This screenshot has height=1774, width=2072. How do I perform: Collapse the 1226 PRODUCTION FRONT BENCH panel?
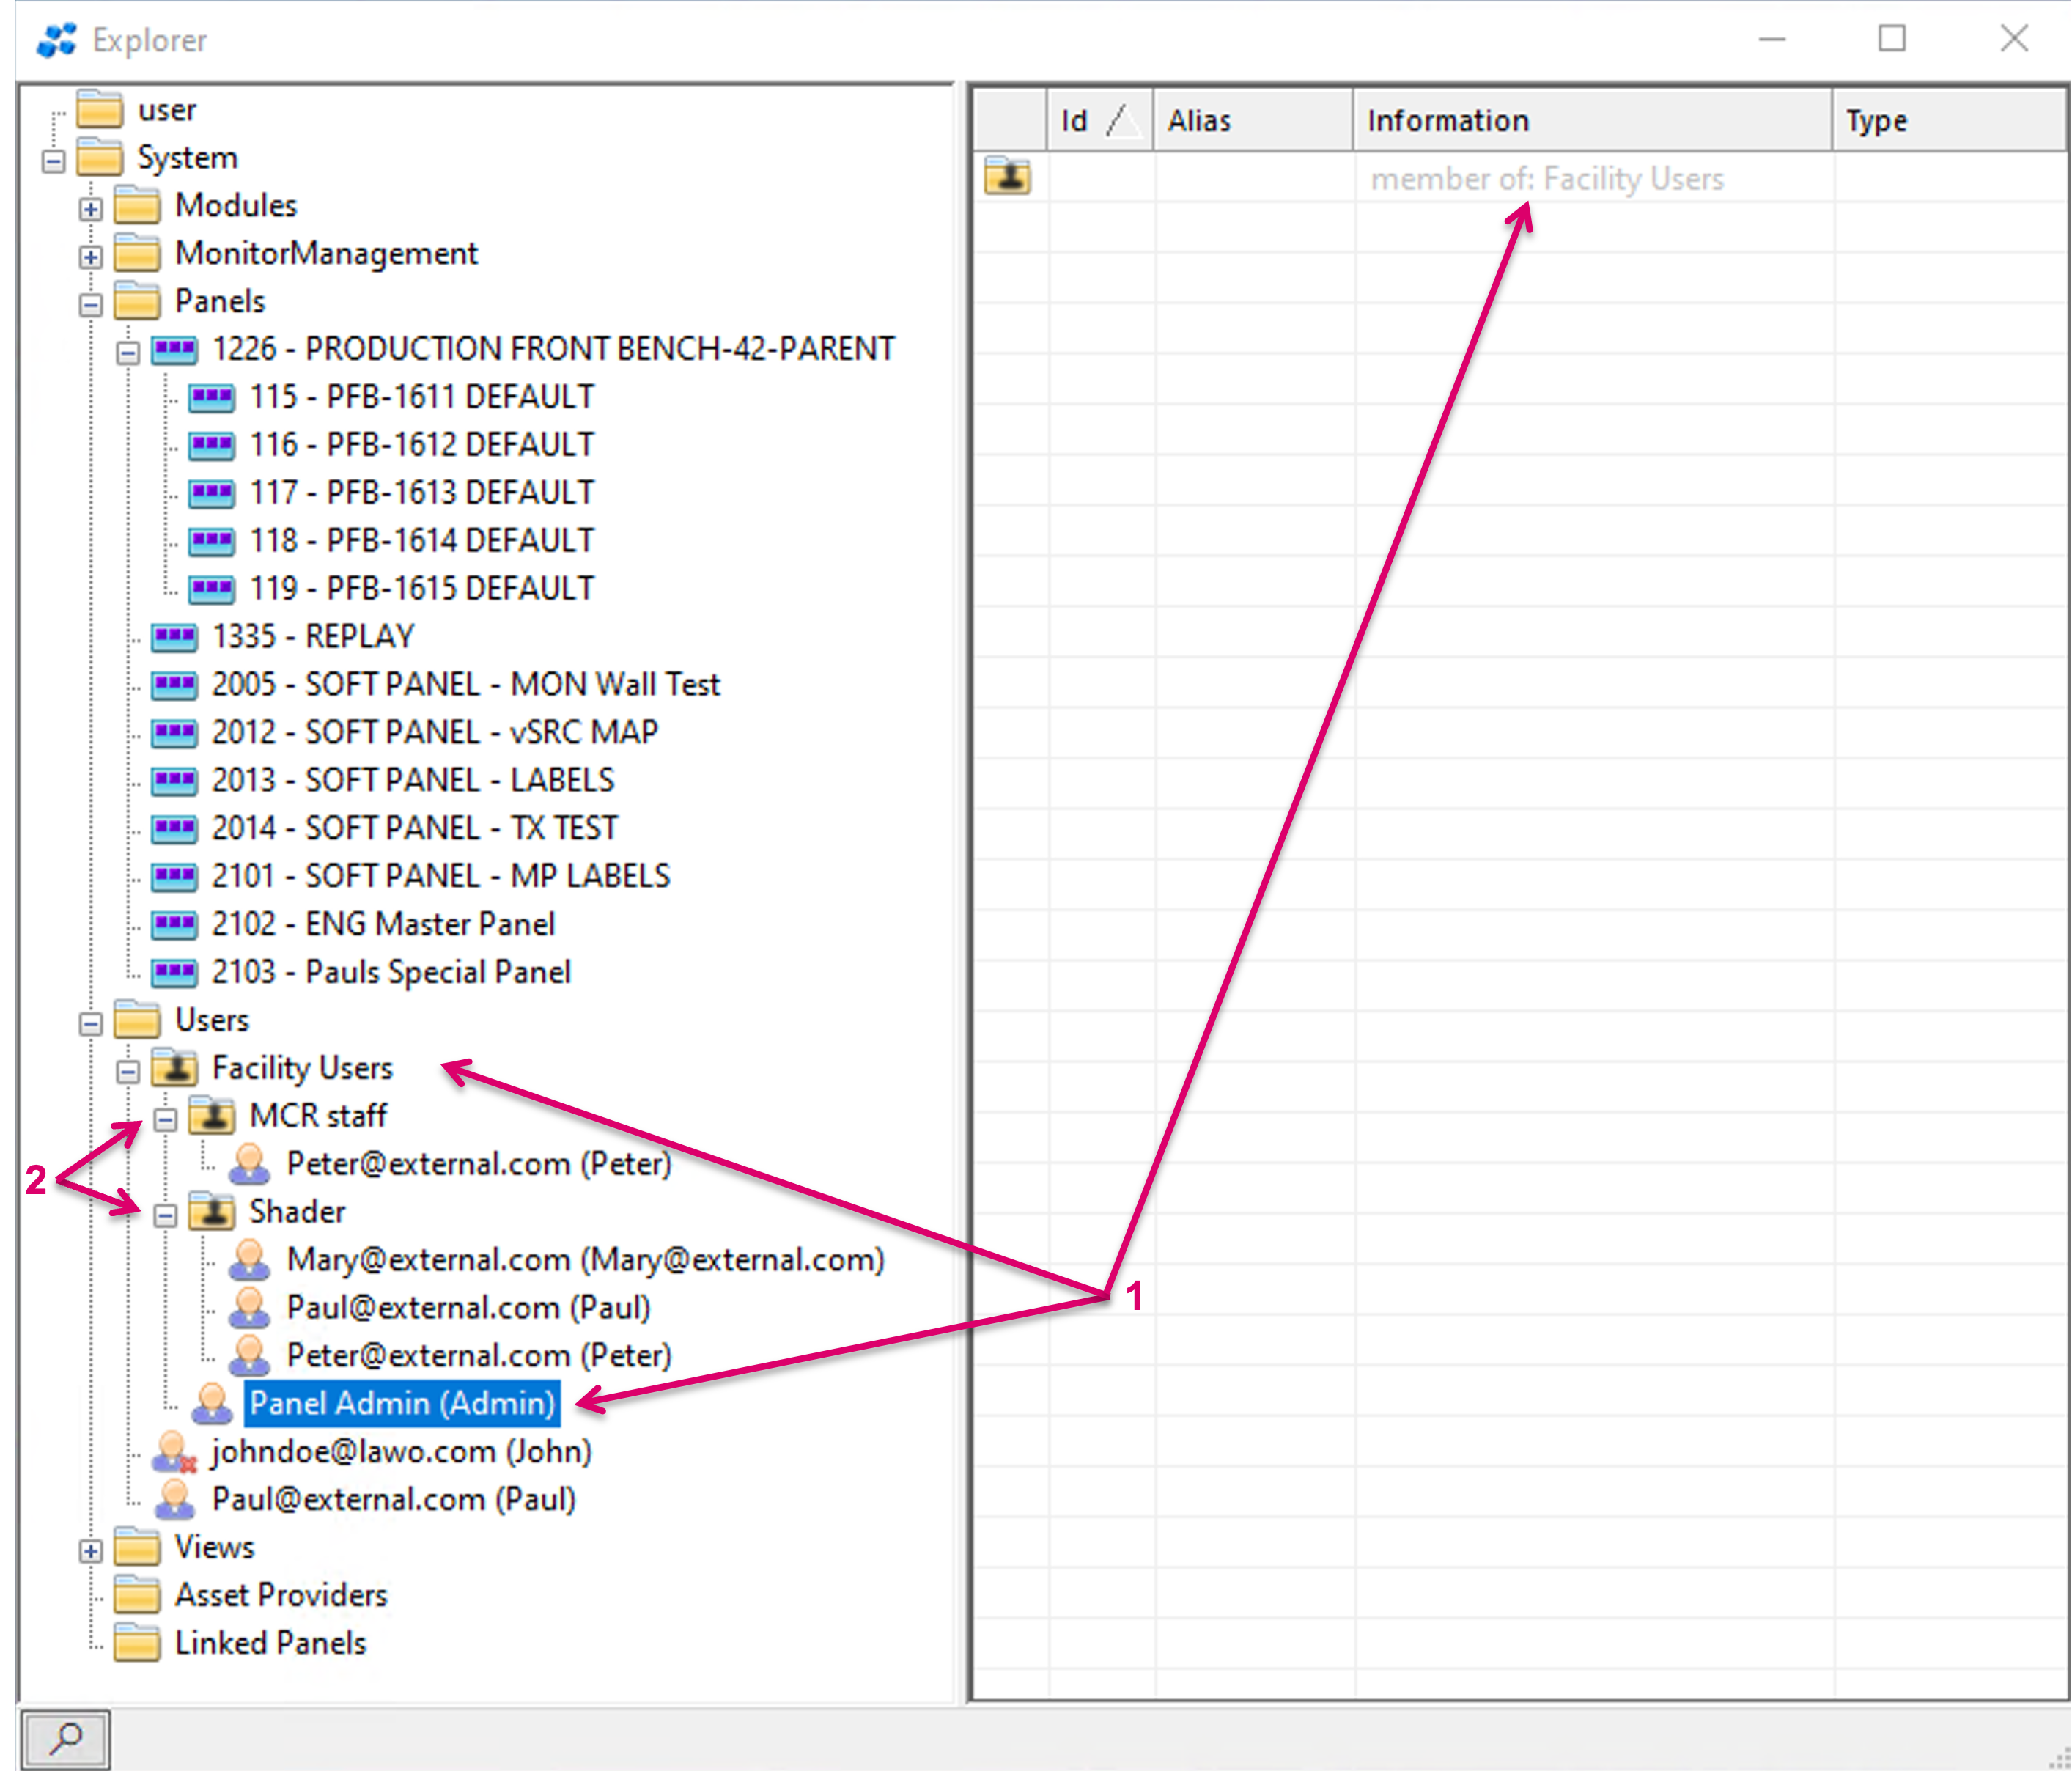pos(128,352)
